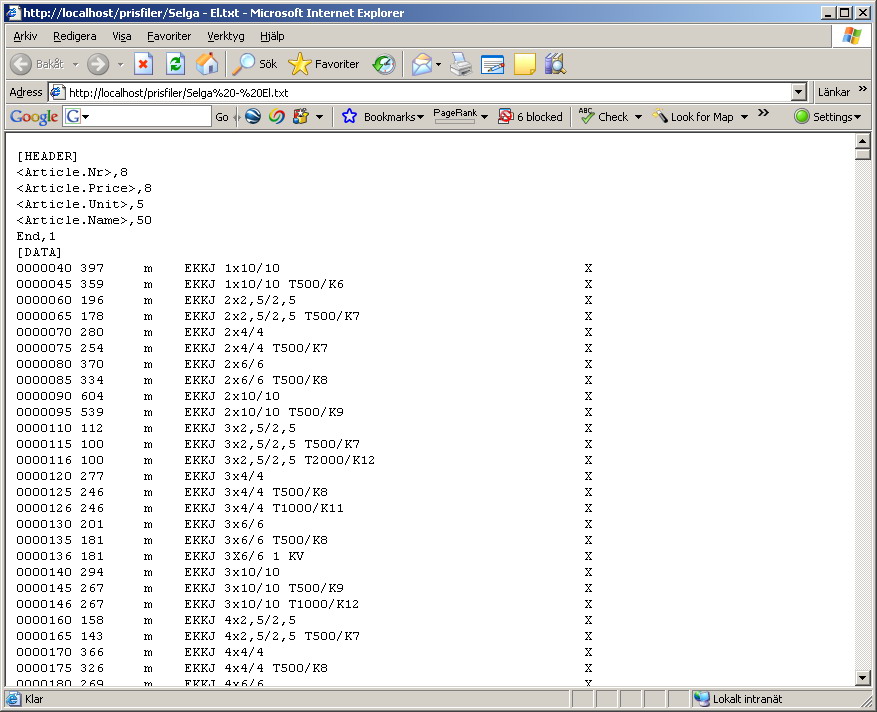Open the PageRank dropdown
This screenshot has width=877, height=712.
(x=484, y=117)
